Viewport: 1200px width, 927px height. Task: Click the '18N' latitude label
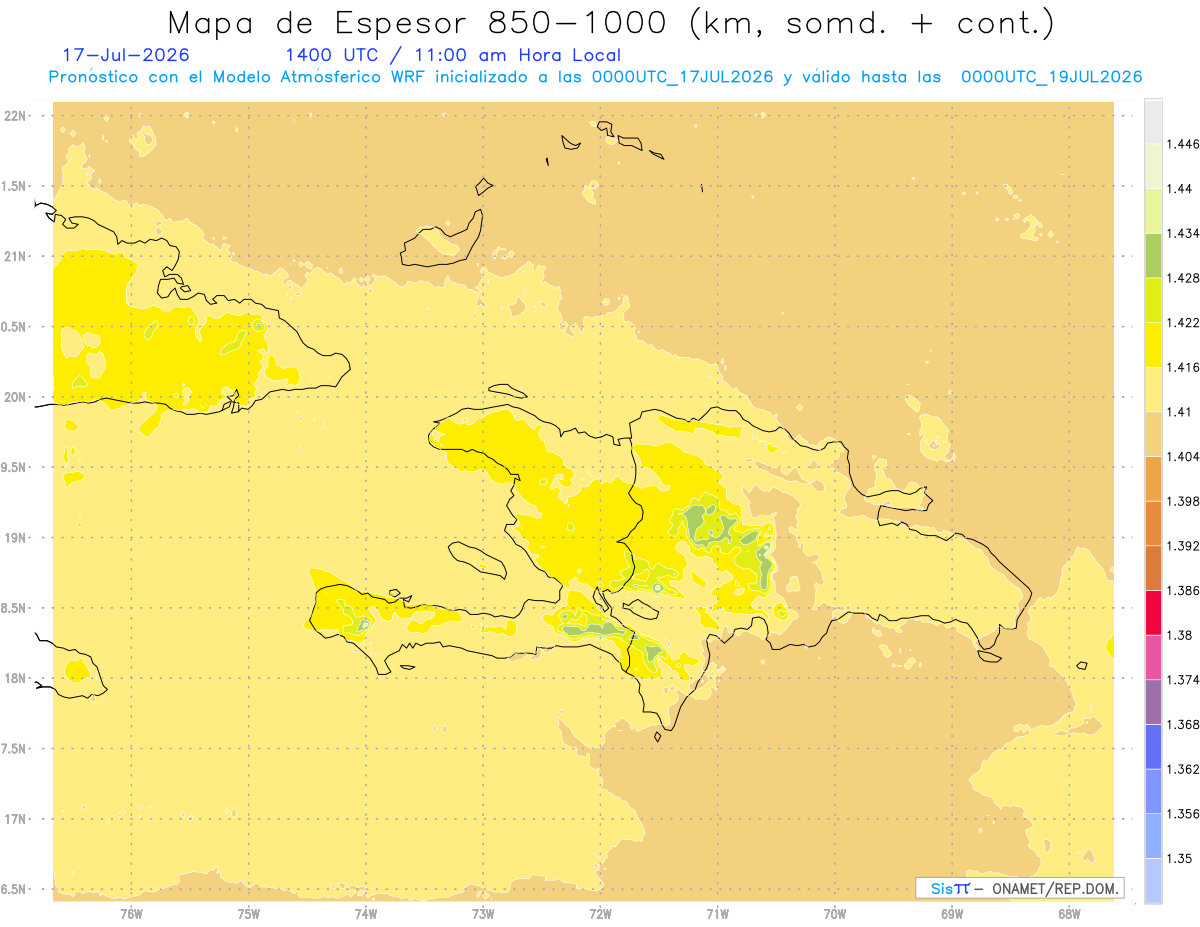coord(16,679)
